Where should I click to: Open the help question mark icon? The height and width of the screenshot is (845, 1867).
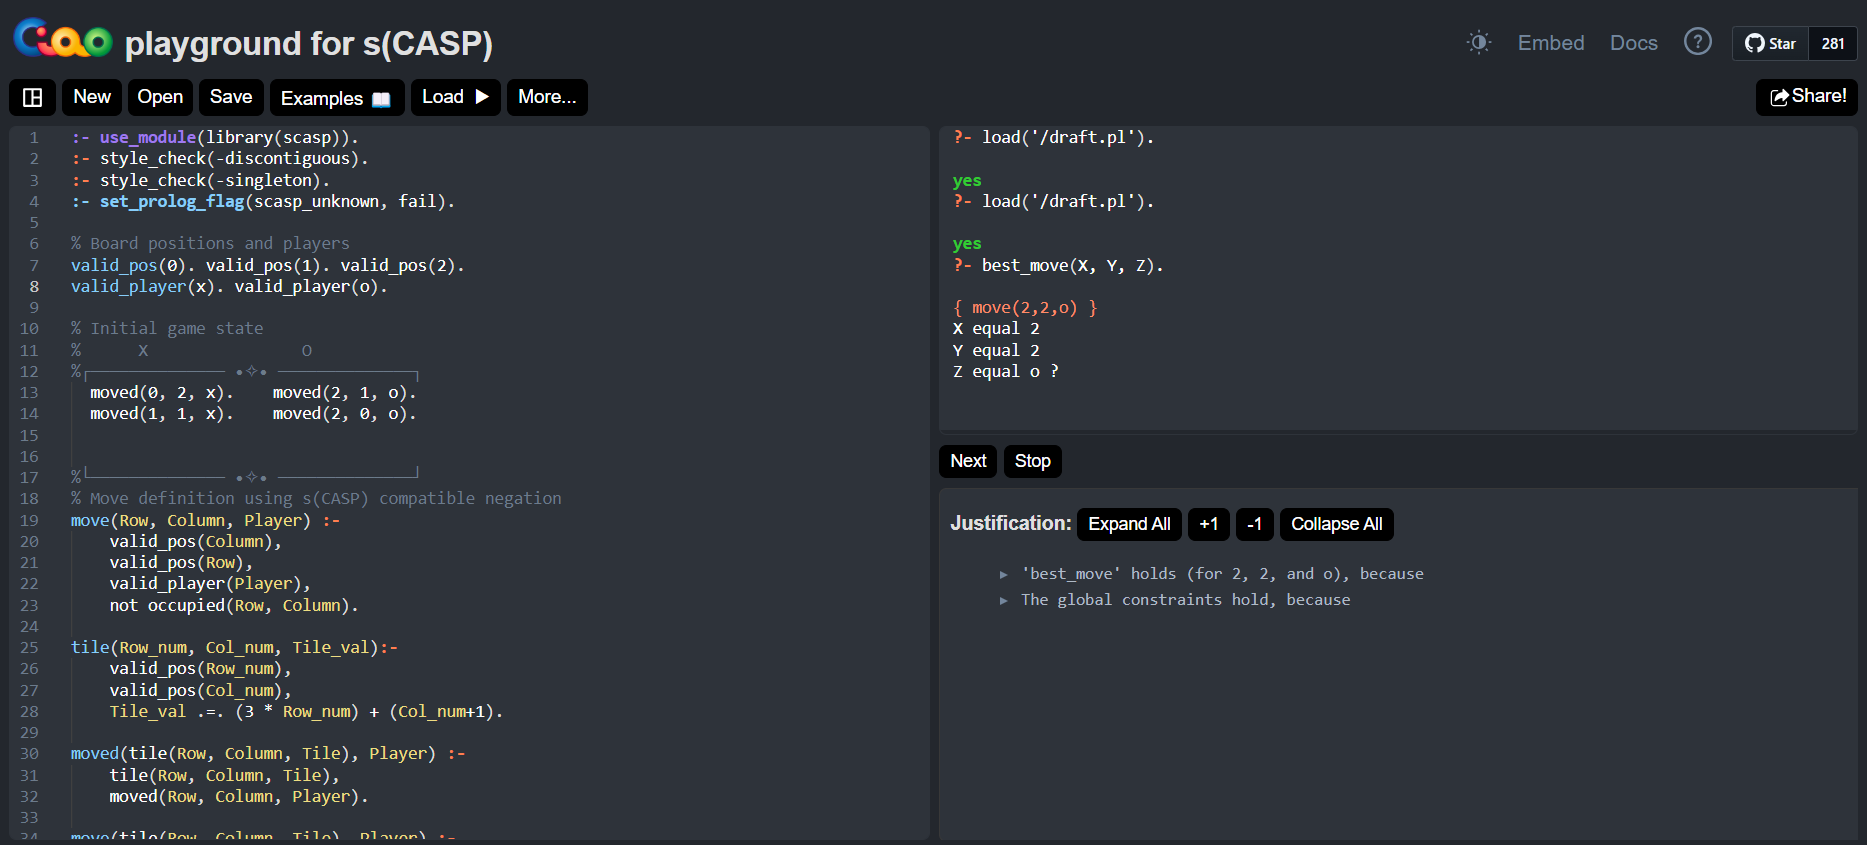1697,42
